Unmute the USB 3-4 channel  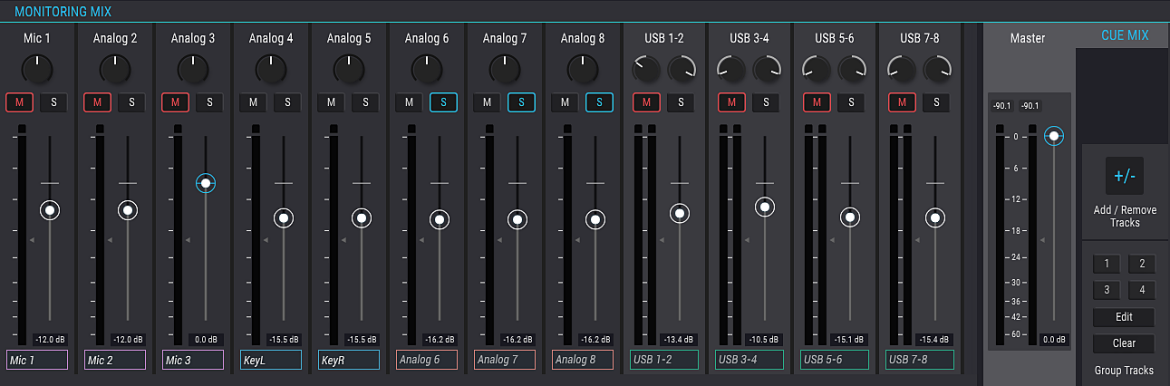(x=731, y=102)
